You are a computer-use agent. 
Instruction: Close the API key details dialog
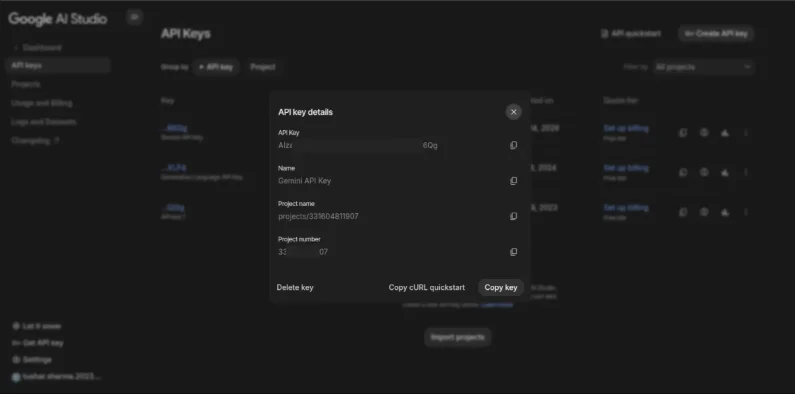click(513, 112)
